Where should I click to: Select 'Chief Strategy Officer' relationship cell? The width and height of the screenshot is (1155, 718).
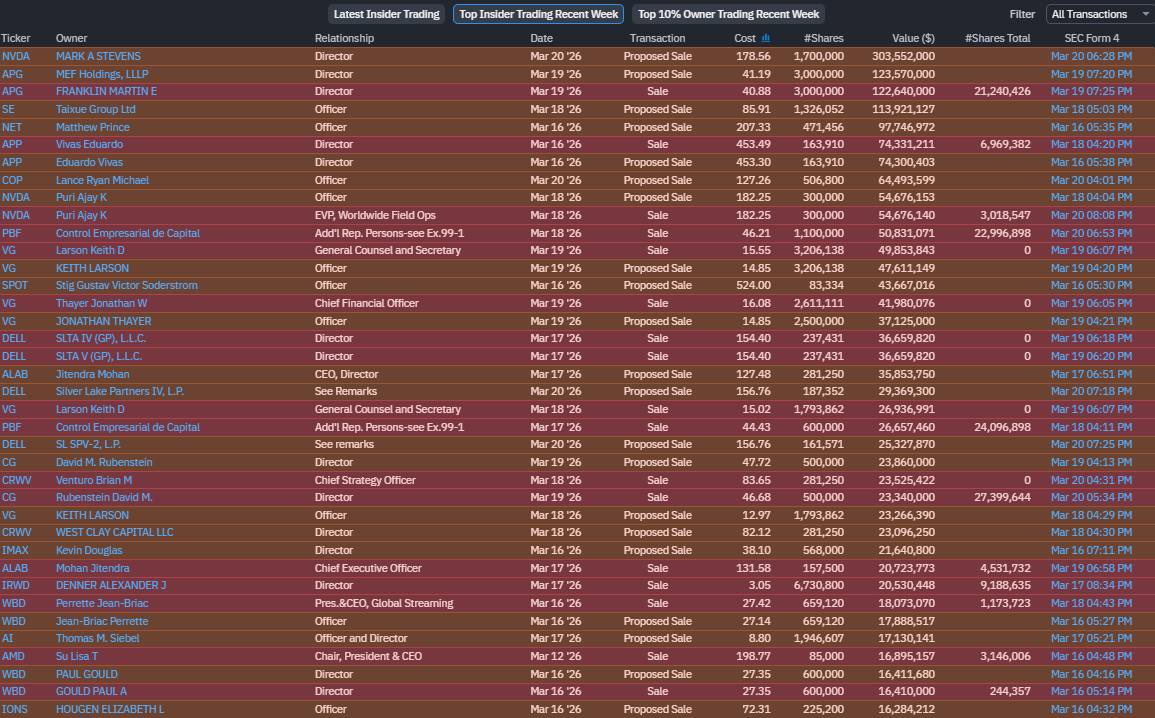365,479
